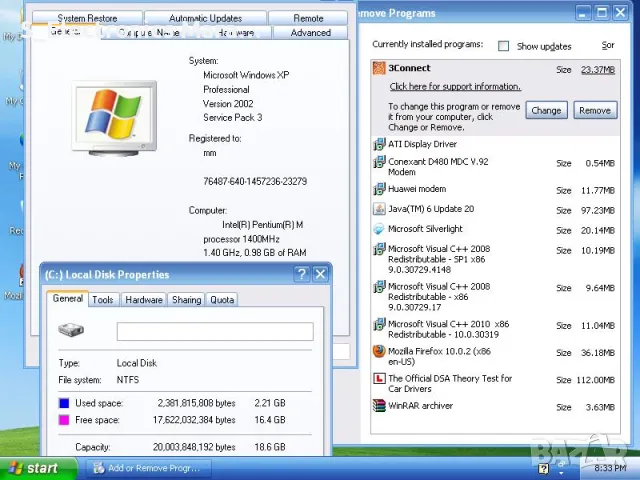Screen dimensions: 640x480
Task: Click the blue Used space color swatch
Action: pos(64,403)
